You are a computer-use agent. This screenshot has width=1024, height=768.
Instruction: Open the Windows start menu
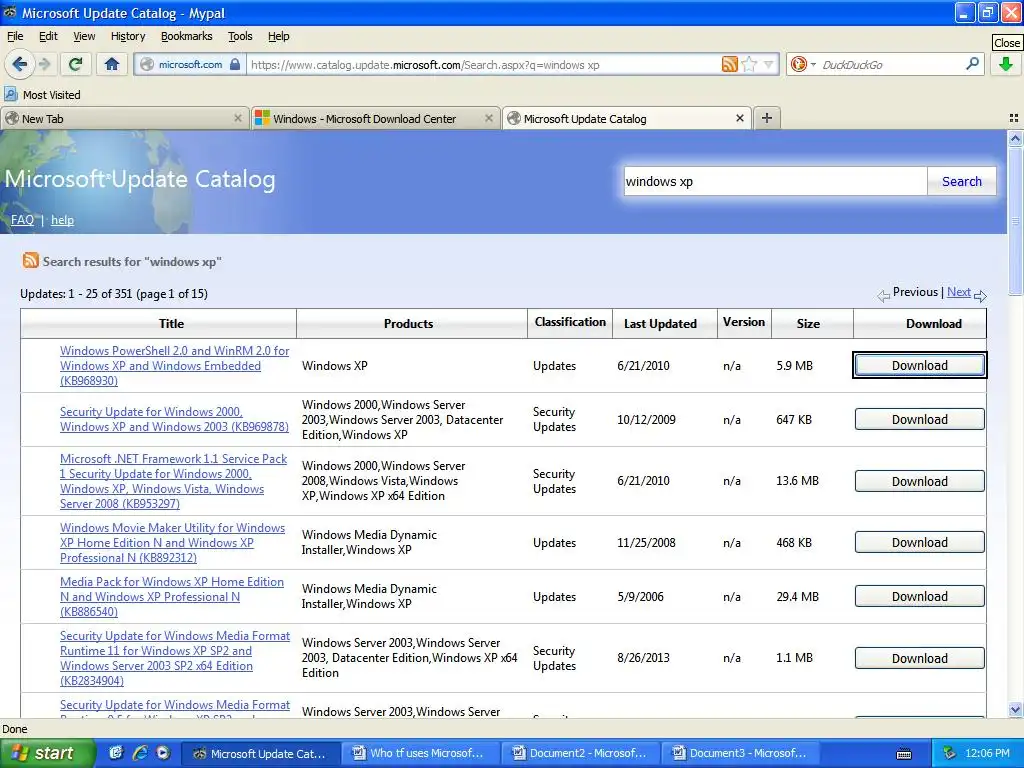point(47,753)
